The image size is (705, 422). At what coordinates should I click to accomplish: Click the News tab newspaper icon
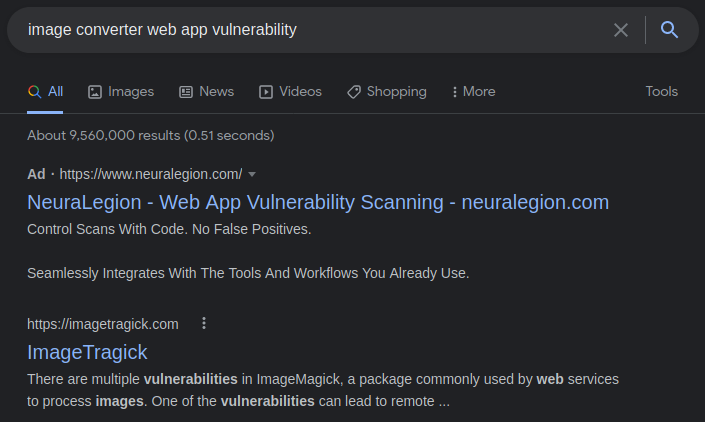tap(186, 92)
